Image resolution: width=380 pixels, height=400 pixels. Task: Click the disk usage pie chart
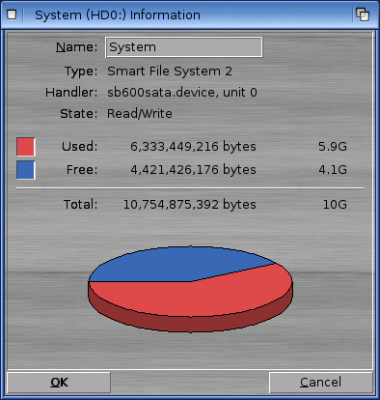click(x=190, y=289)
